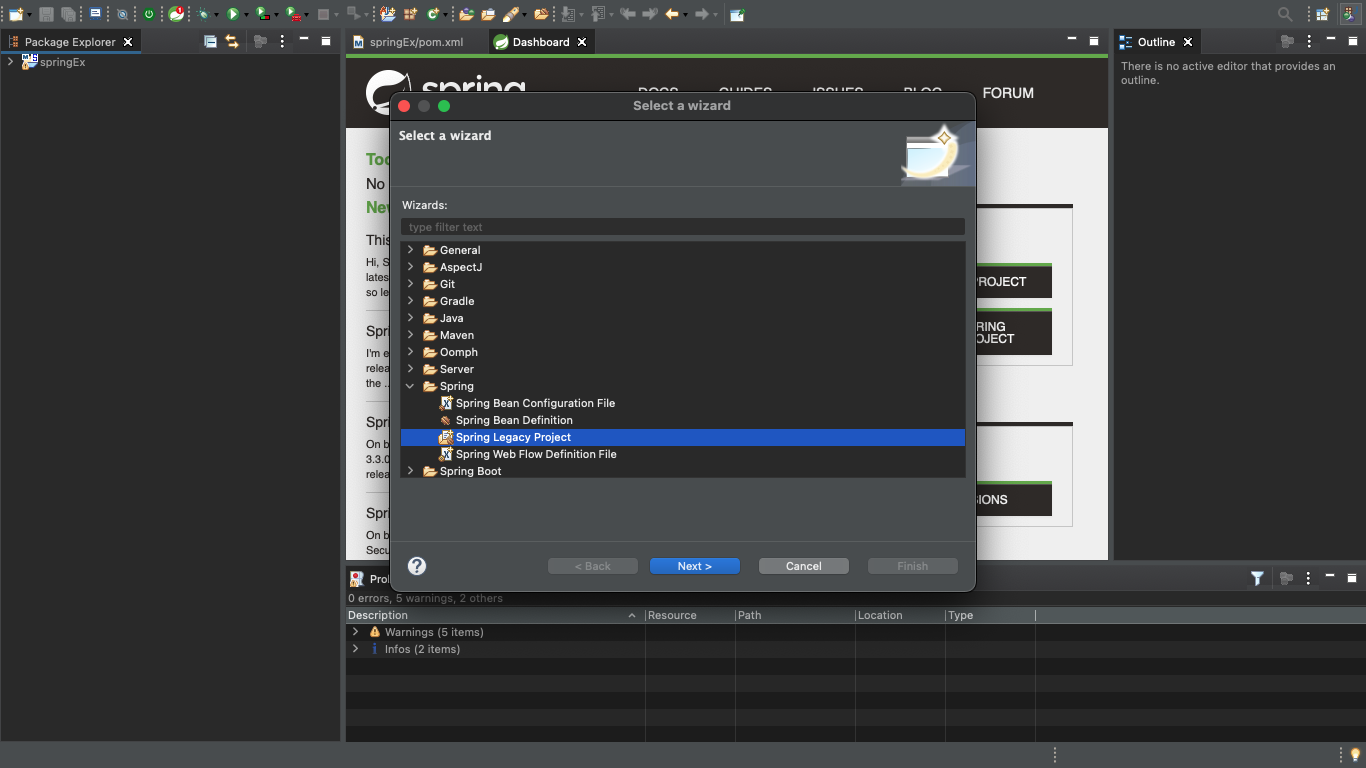
Task: Click the Location column header
Action: [900, 615]
